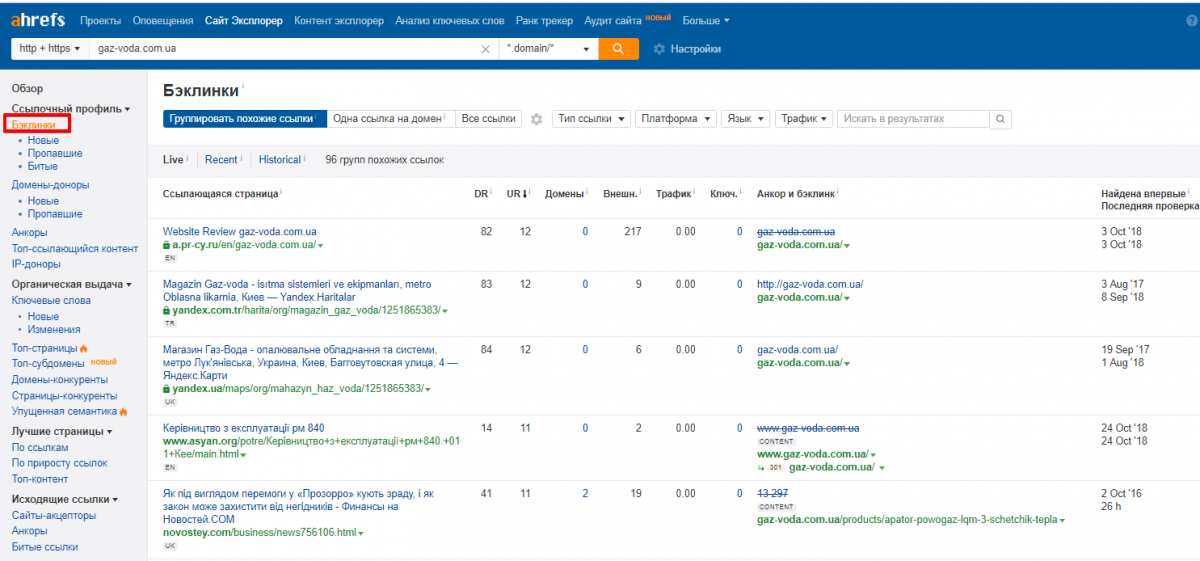This screenshot has width=1200, height=561.
Task: Collapse the Ссылочный профиль section
Action: click(x=70, y=108)
